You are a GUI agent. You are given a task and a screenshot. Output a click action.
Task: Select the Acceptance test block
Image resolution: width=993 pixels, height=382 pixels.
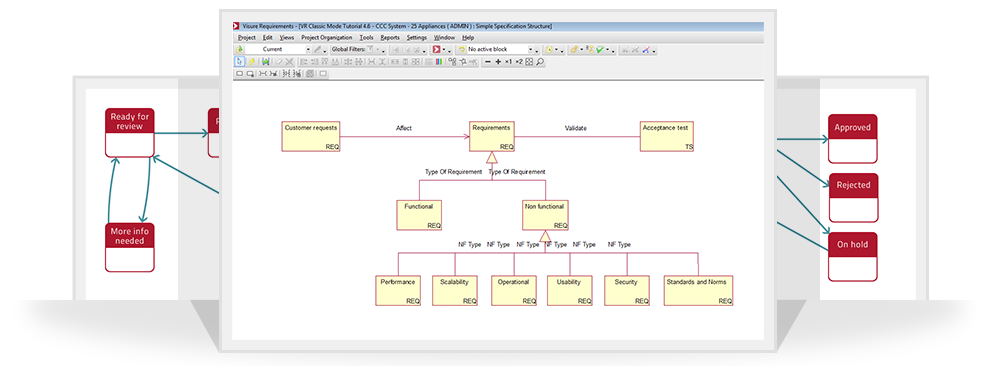click(667, 136)
